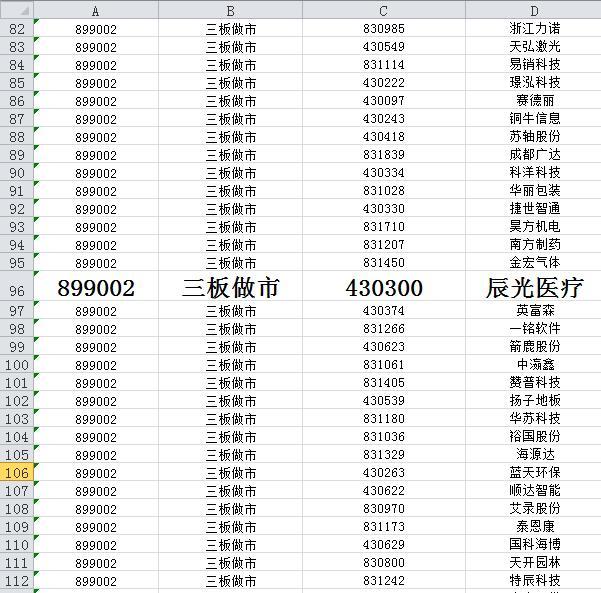Click cell containing 赞普科技

click(x=534, y=382)
